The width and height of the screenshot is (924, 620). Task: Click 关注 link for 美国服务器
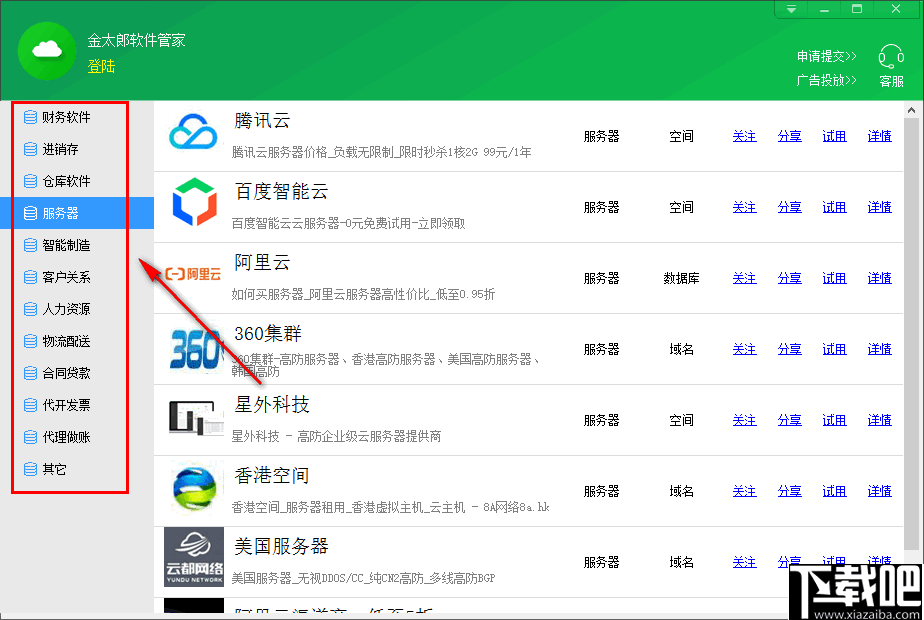tap(744, 562)
